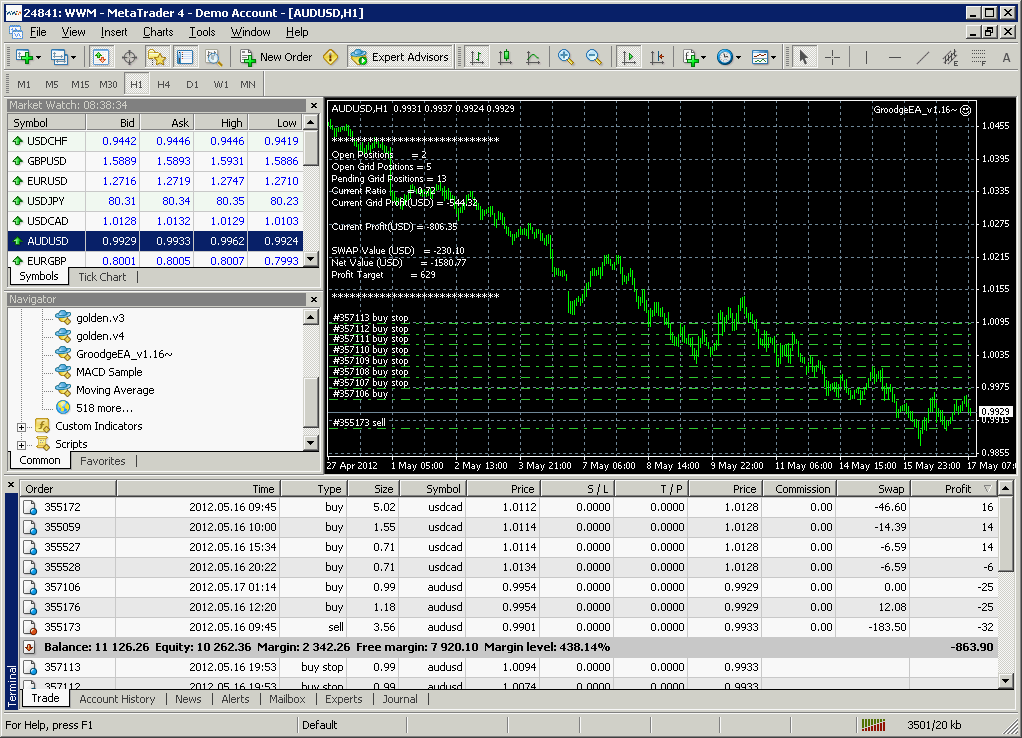
Task: Toggle chart Auto Scroll
Action: [x=629, y=57]
